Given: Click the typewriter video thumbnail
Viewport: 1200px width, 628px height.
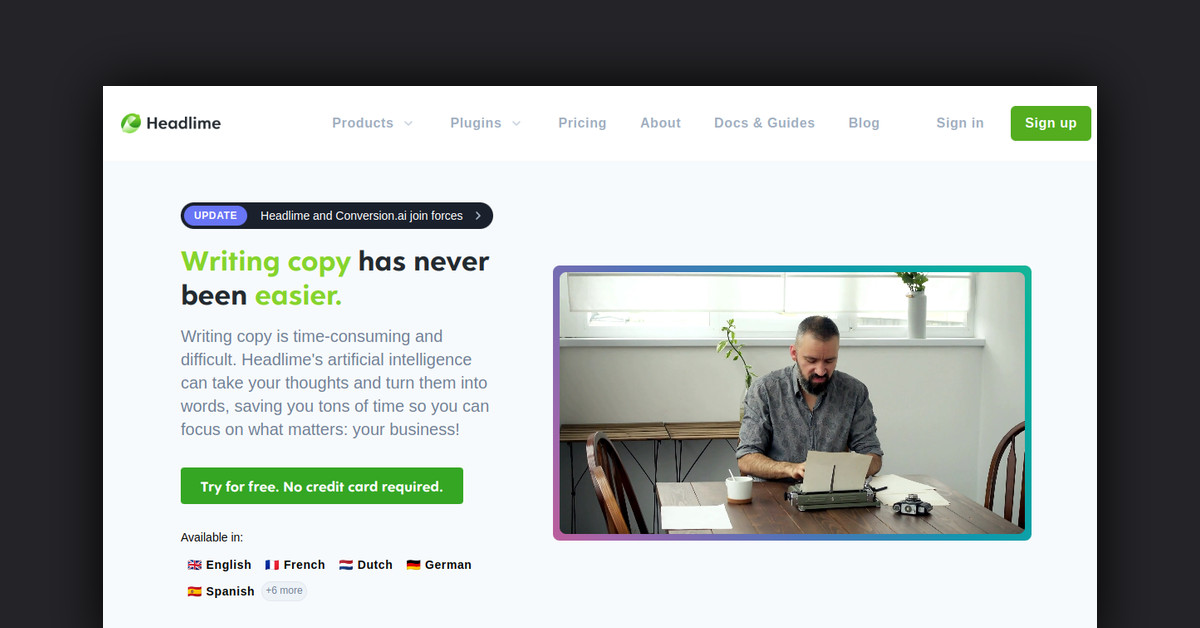Looking at the screenshot, I should tap(792, 403).
